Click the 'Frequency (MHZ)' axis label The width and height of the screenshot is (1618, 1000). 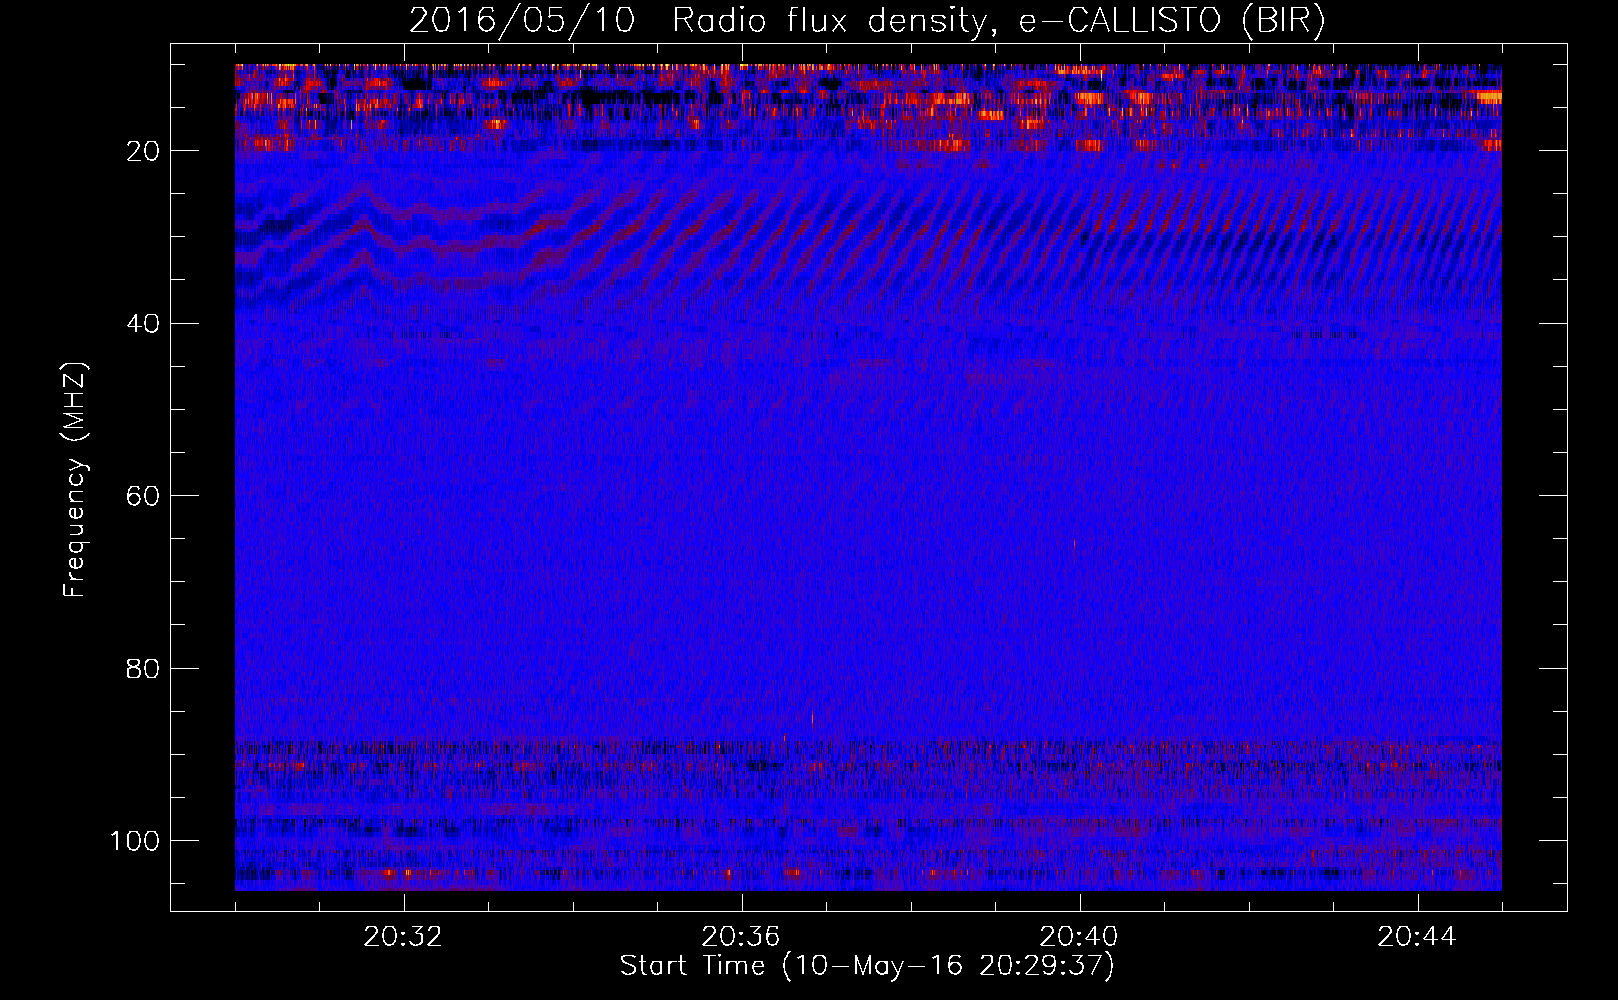pos(75,479)
